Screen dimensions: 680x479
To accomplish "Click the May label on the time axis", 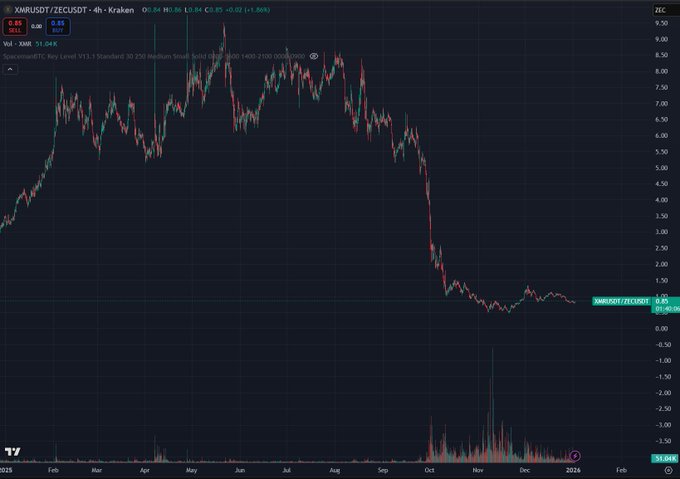I will click(191, 470).
